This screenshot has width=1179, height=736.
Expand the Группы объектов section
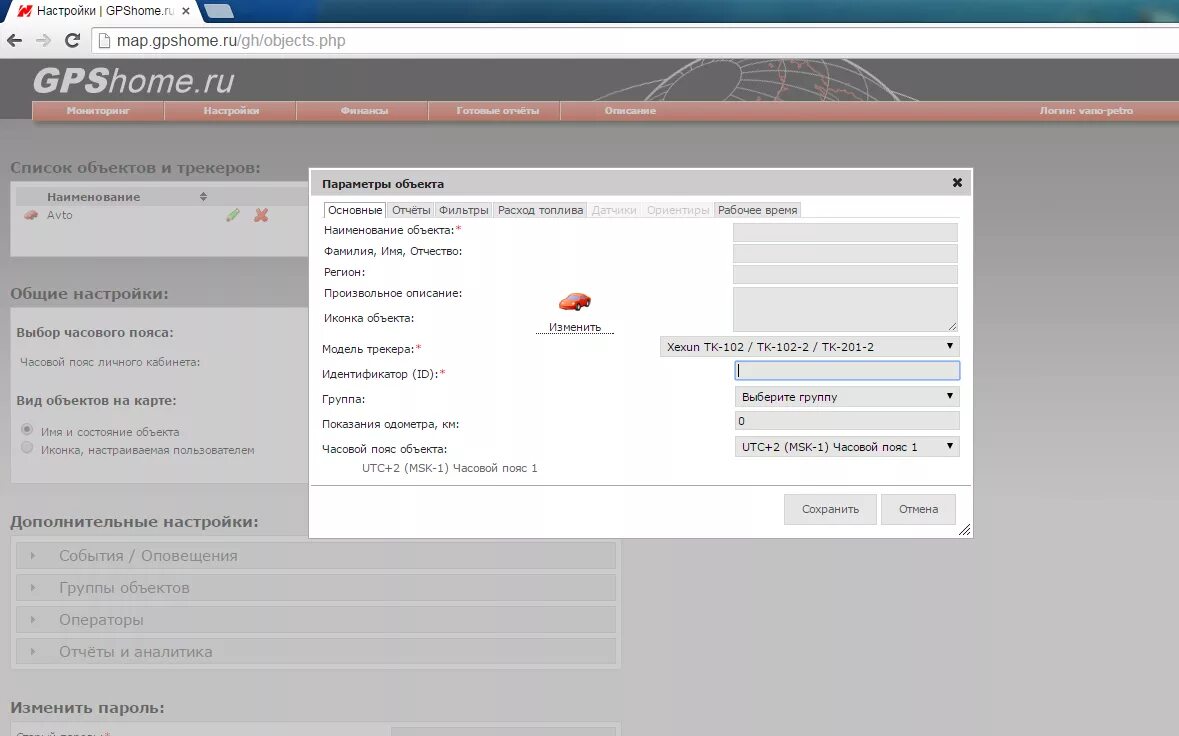tap(316, 588)
